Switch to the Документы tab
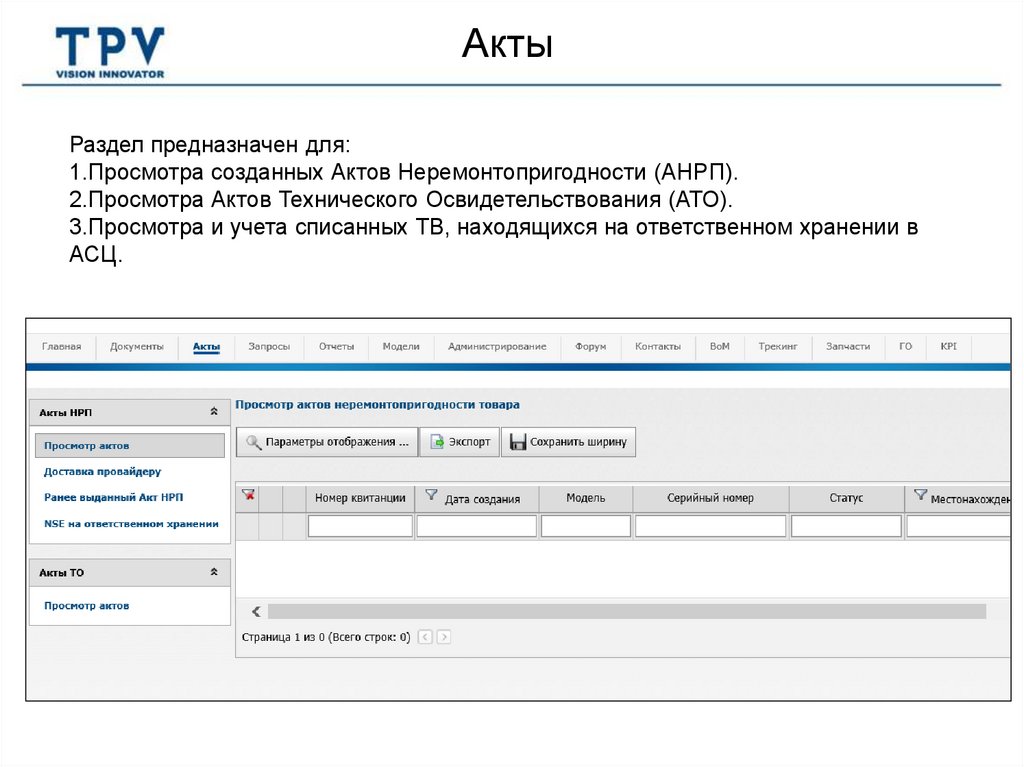 coord(139,345)
